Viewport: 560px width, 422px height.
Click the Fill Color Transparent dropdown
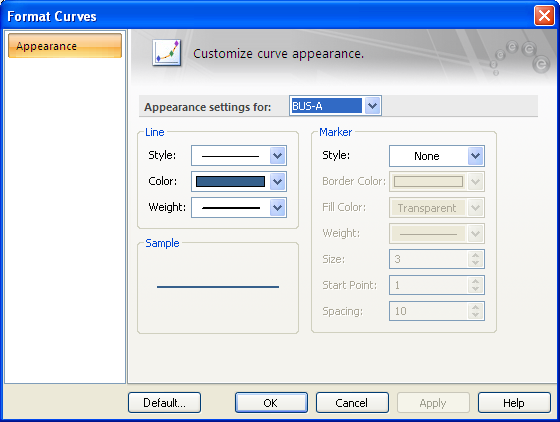(436, 208)
